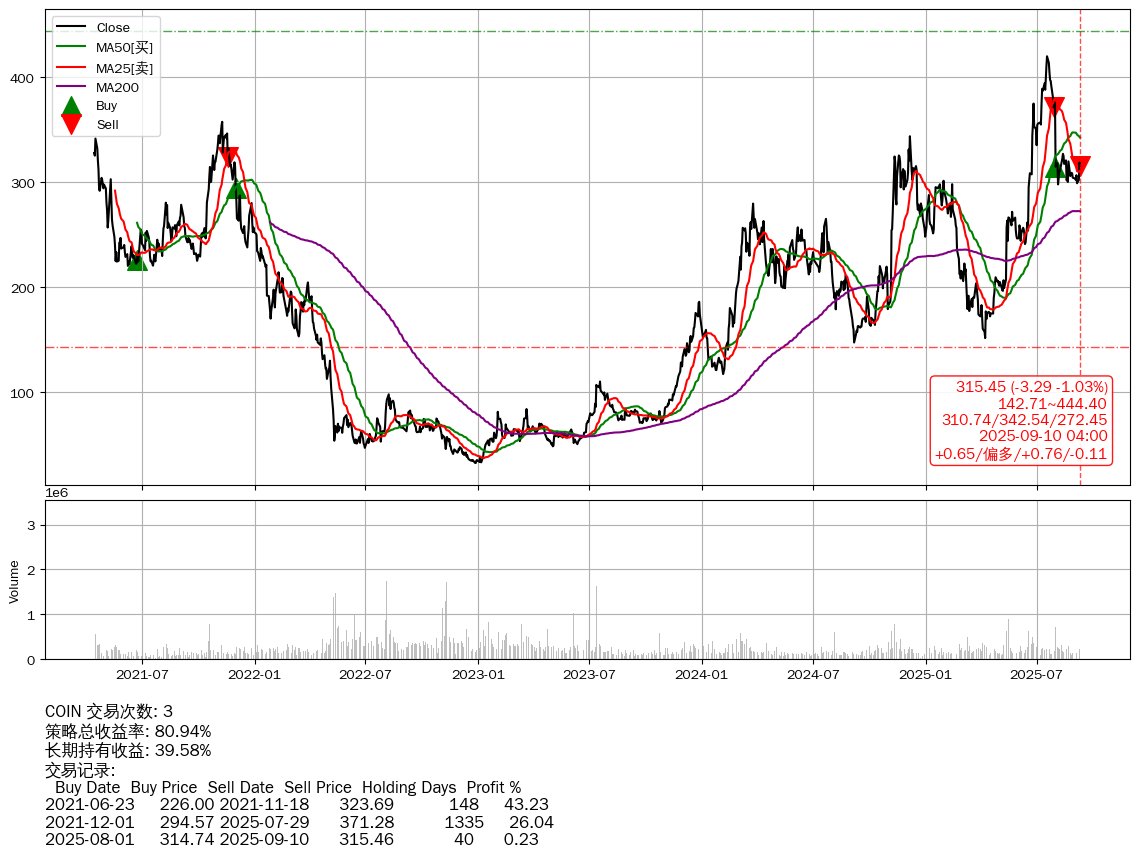Select the 2021-12-01 trade record row

point(299,822)
